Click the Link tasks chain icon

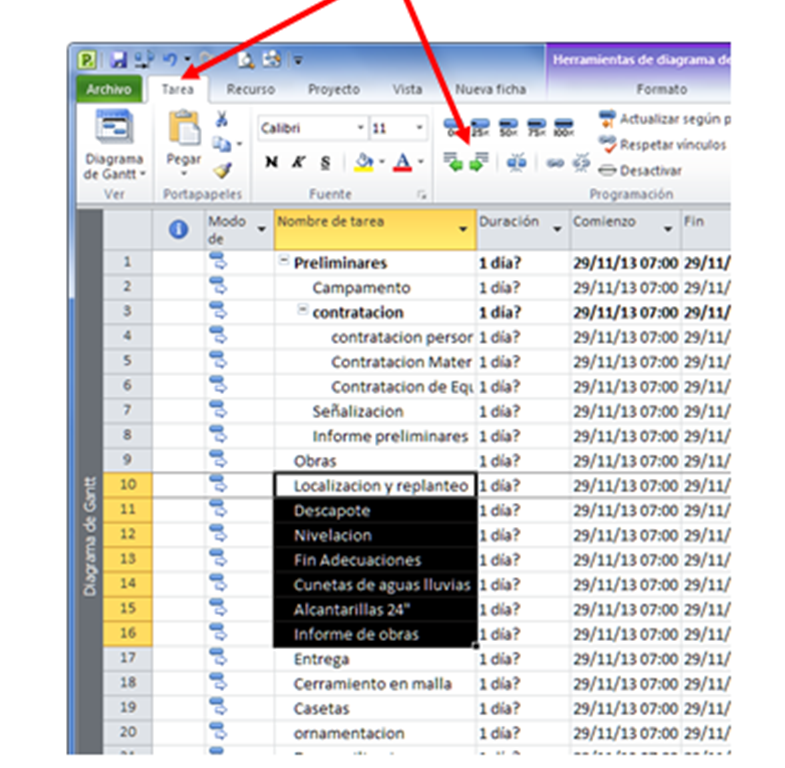pyautogui.click(x=555, y=163)
